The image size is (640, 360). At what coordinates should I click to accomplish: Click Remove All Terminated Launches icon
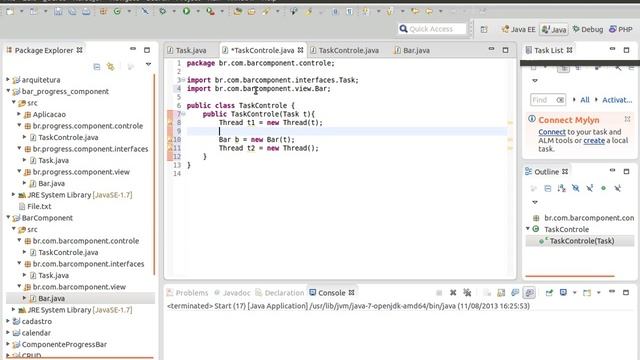[x=467, y=293]
